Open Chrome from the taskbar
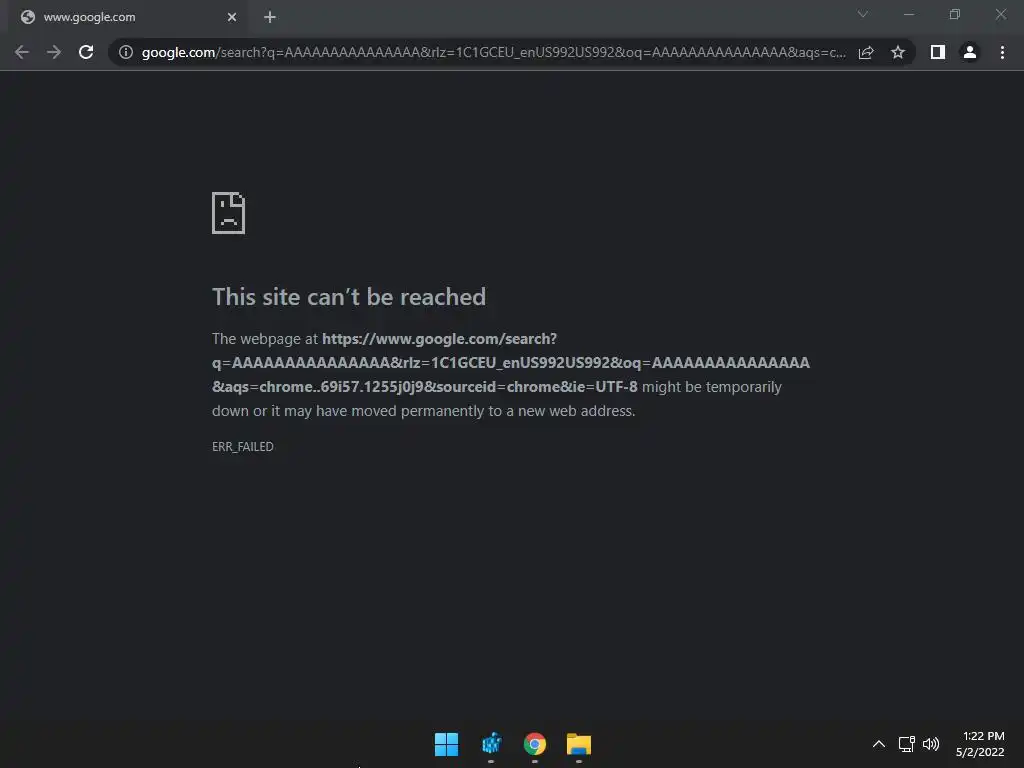Image resolution: width=1024 pixels, height=768 pixels. click(535, 744)
